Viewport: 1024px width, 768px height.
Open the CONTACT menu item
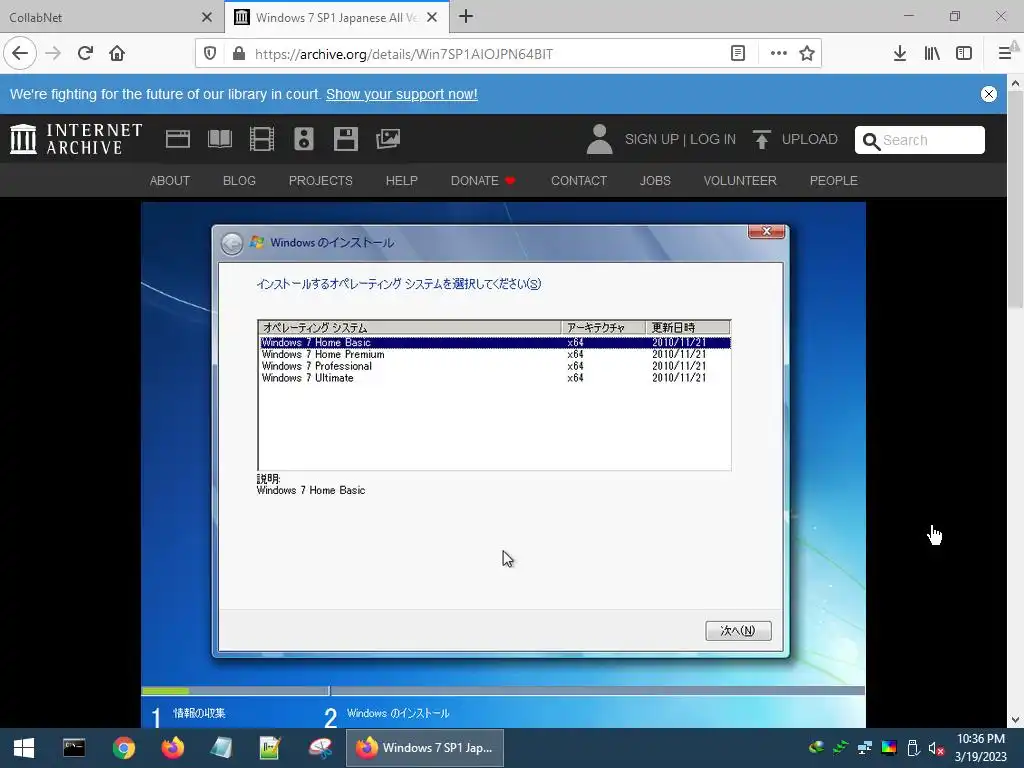[x=579, y=181]
